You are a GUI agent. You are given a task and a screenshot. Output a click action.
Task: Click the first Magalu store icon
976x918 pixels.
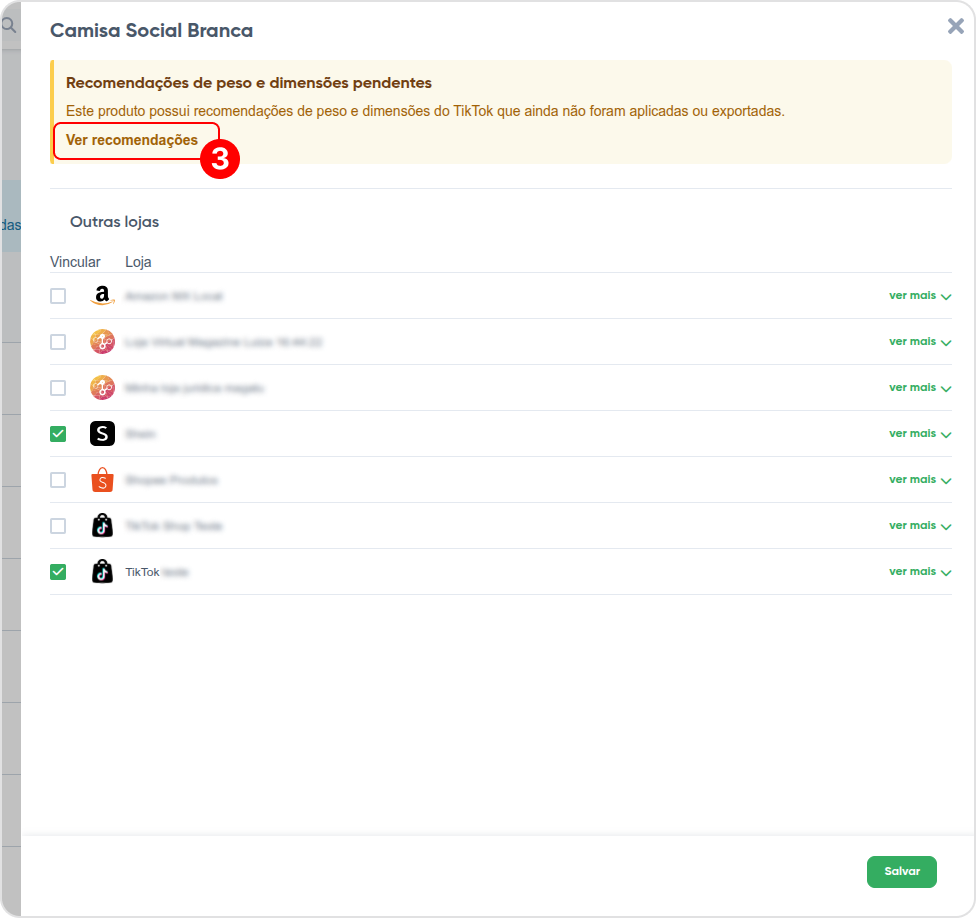pyautogui.click(x=102, y=342)
